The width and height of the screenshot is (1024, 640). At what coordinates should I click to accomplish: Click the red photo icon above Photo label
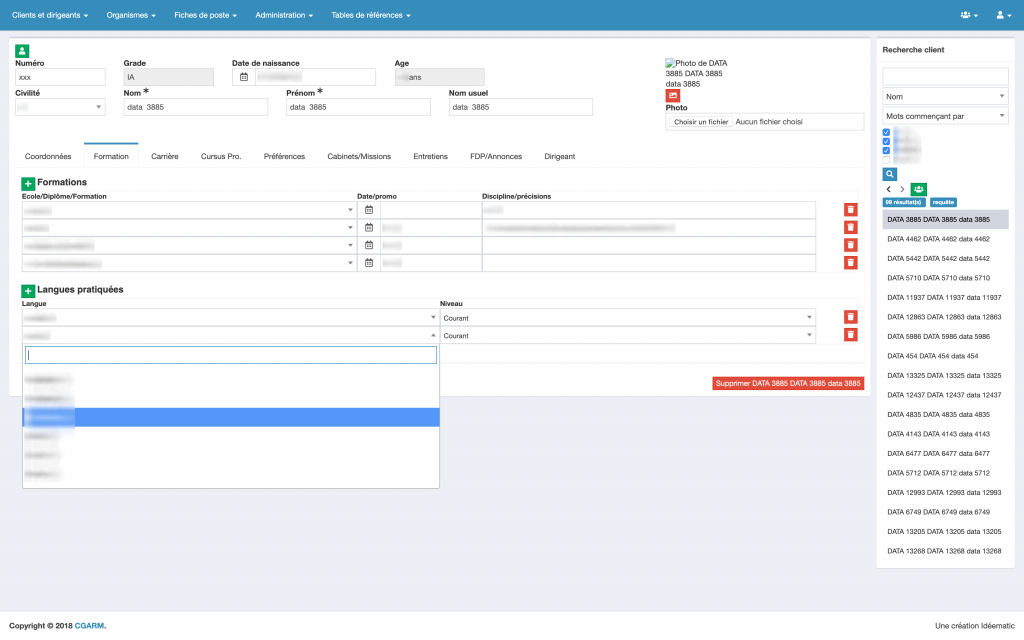click(x=673, y=95)
